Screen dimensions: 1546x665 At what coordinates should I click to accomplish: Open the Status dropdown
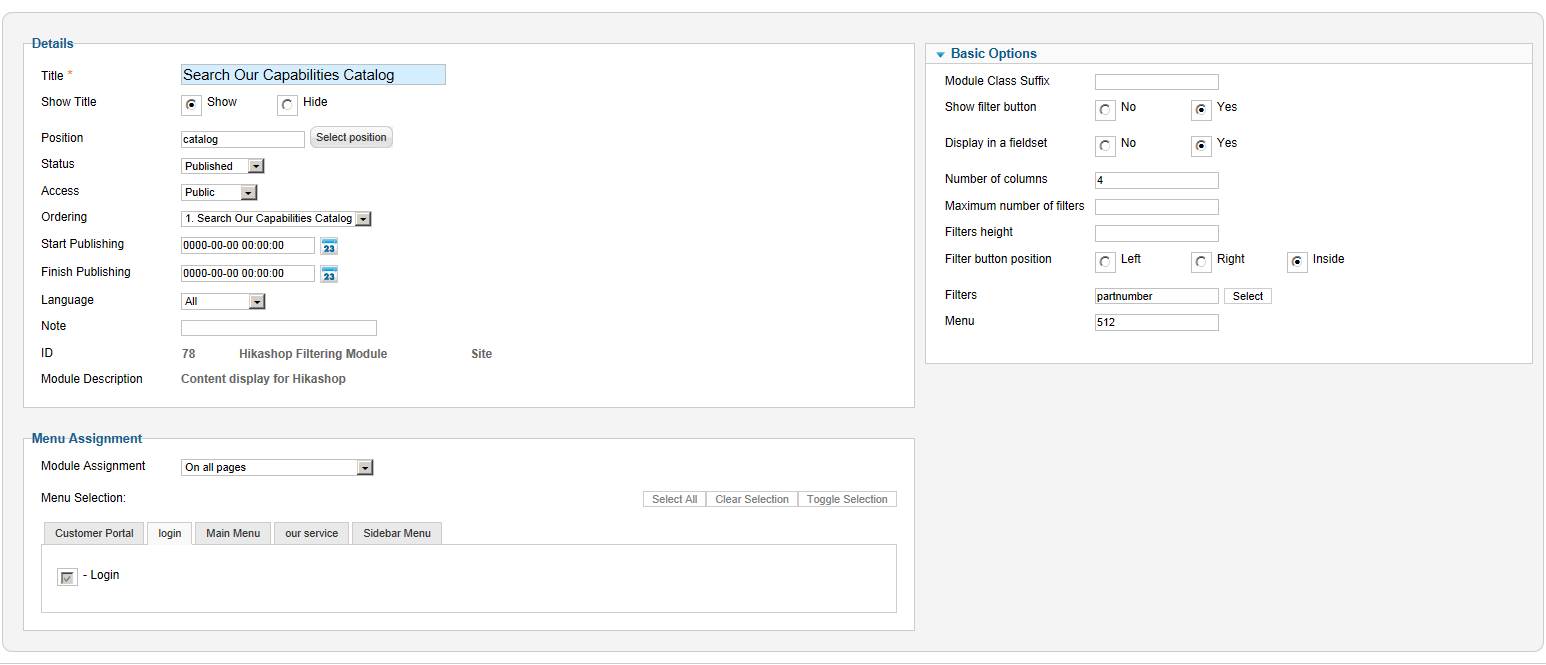tap(223, 166)
